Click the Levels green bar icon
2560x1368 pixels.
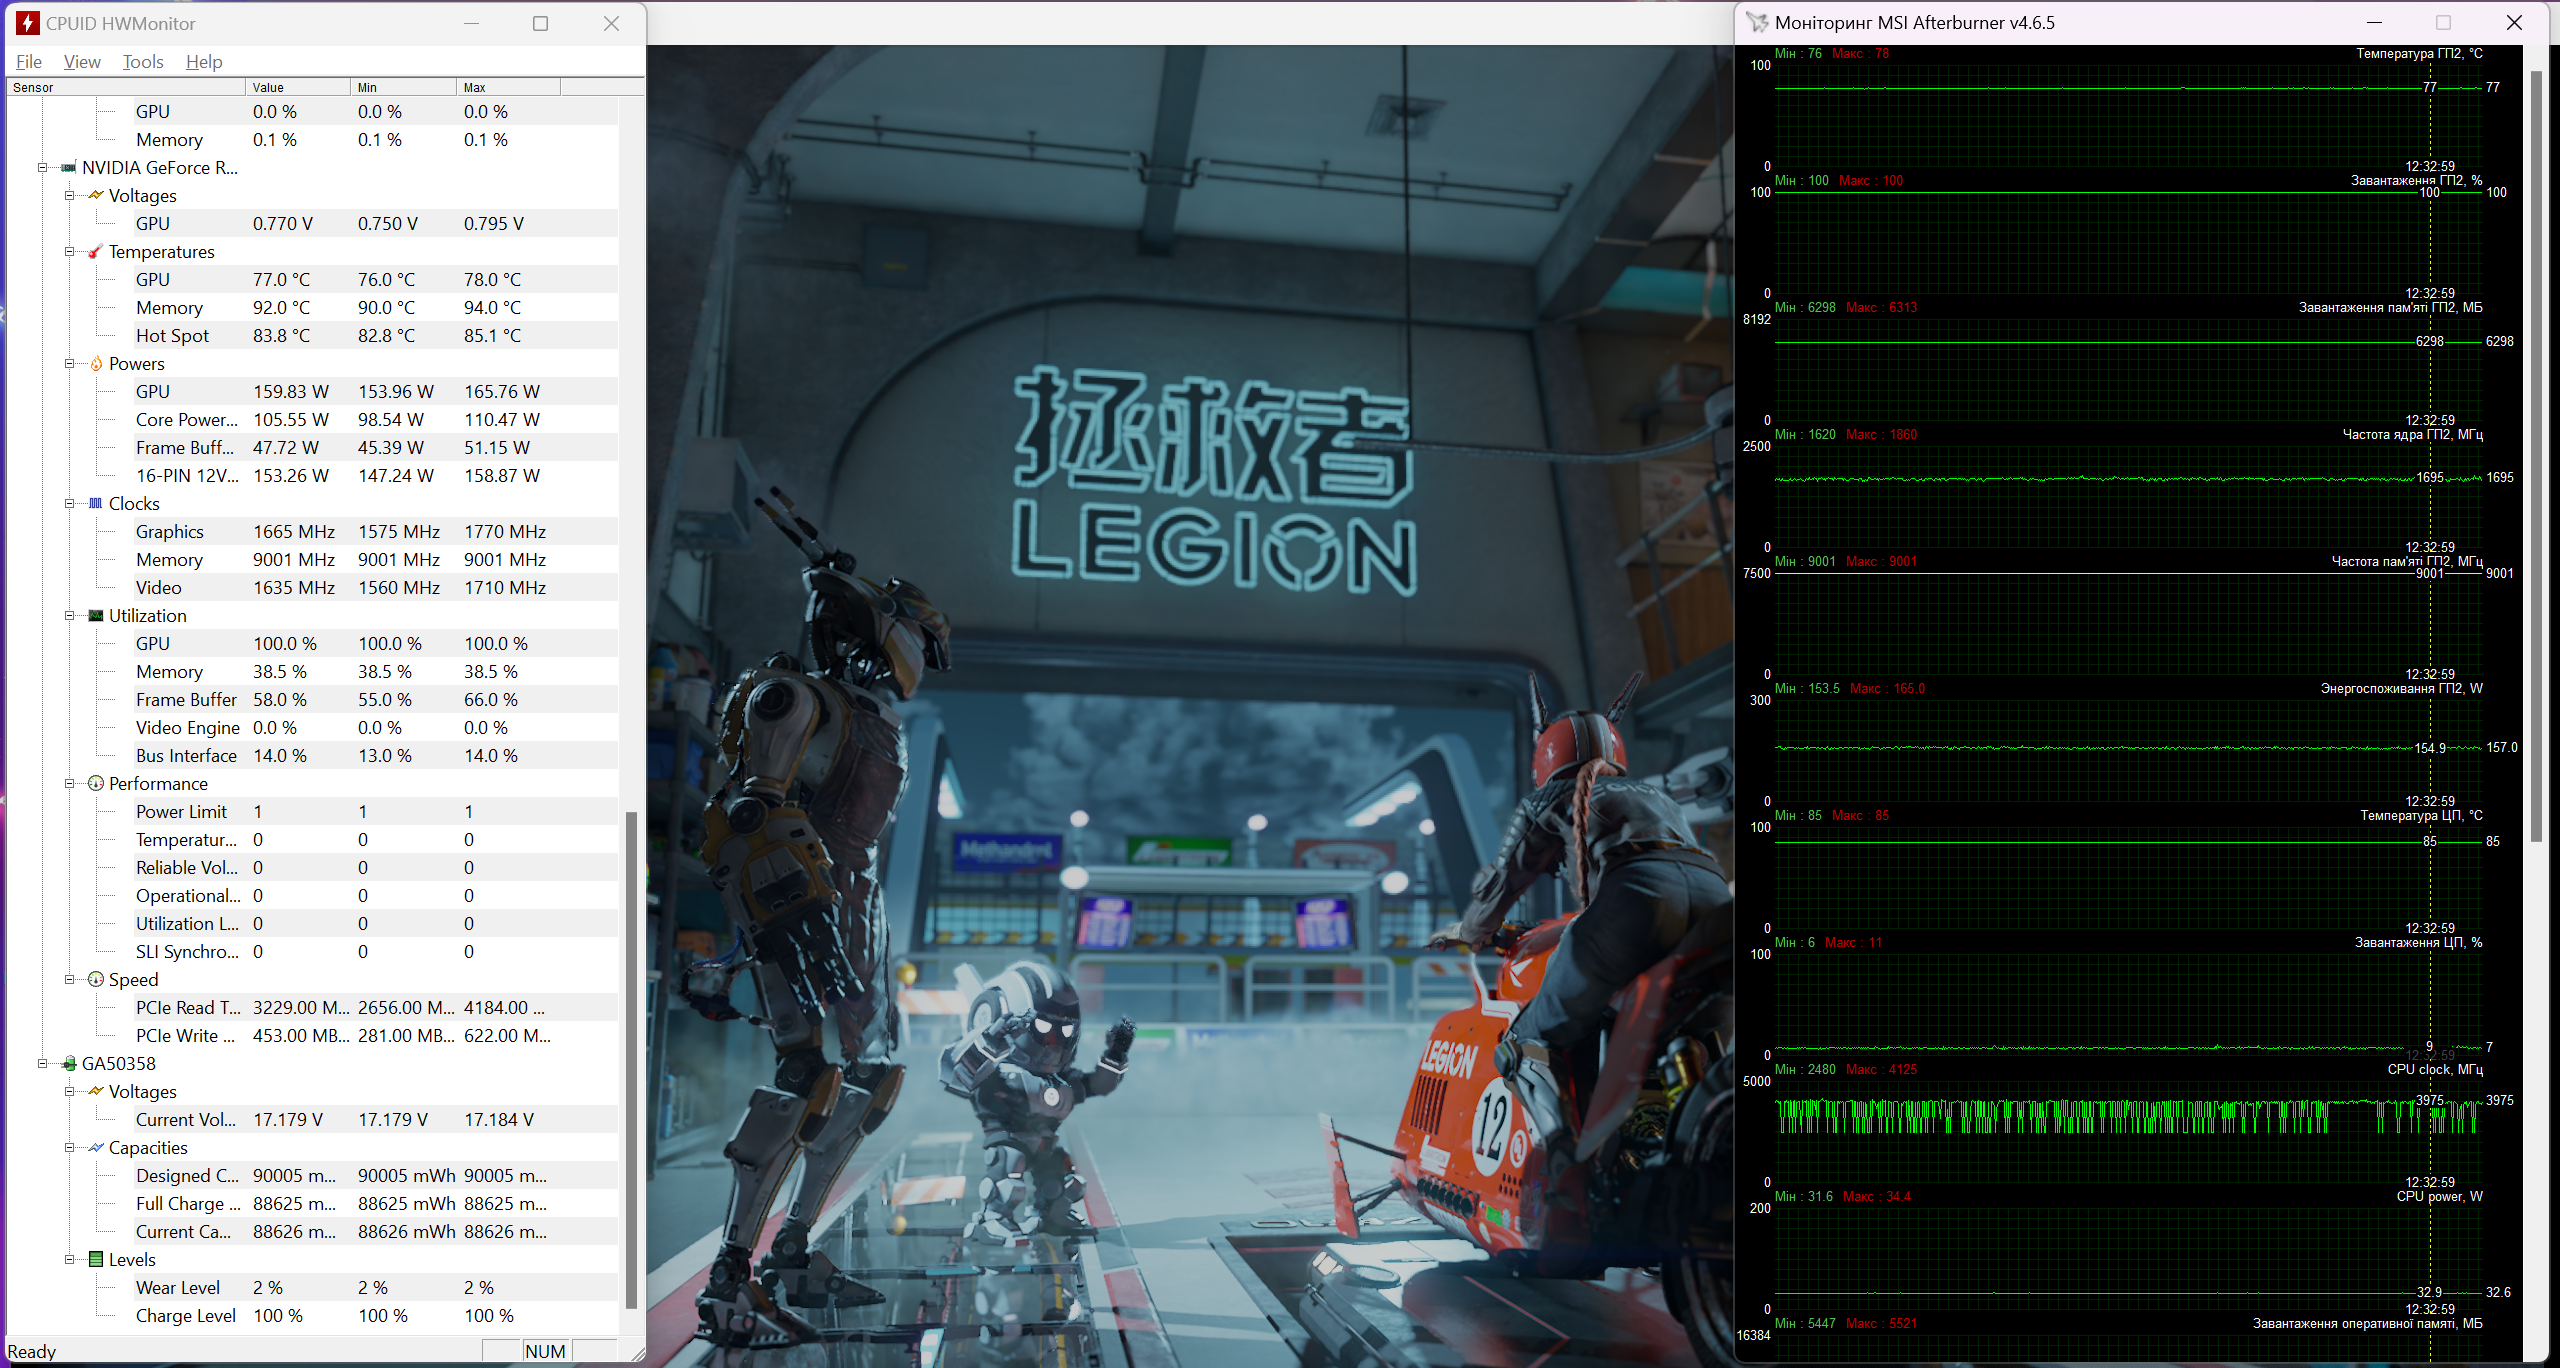click(96, 1259)
